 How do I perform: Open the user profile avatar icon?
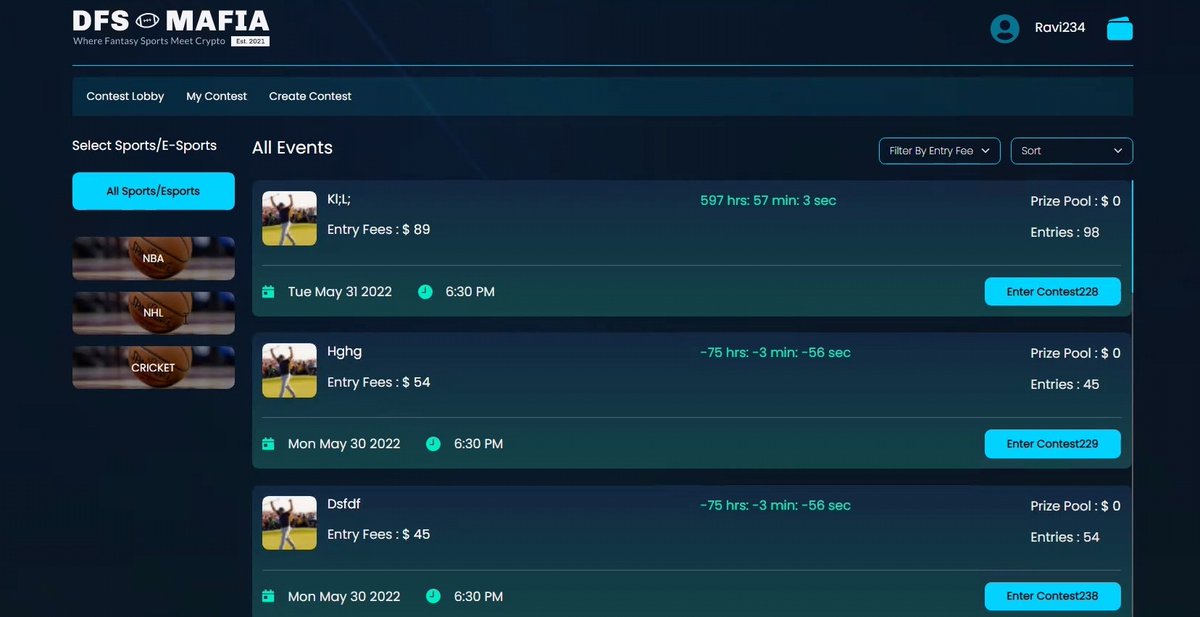coord(1004,29)
